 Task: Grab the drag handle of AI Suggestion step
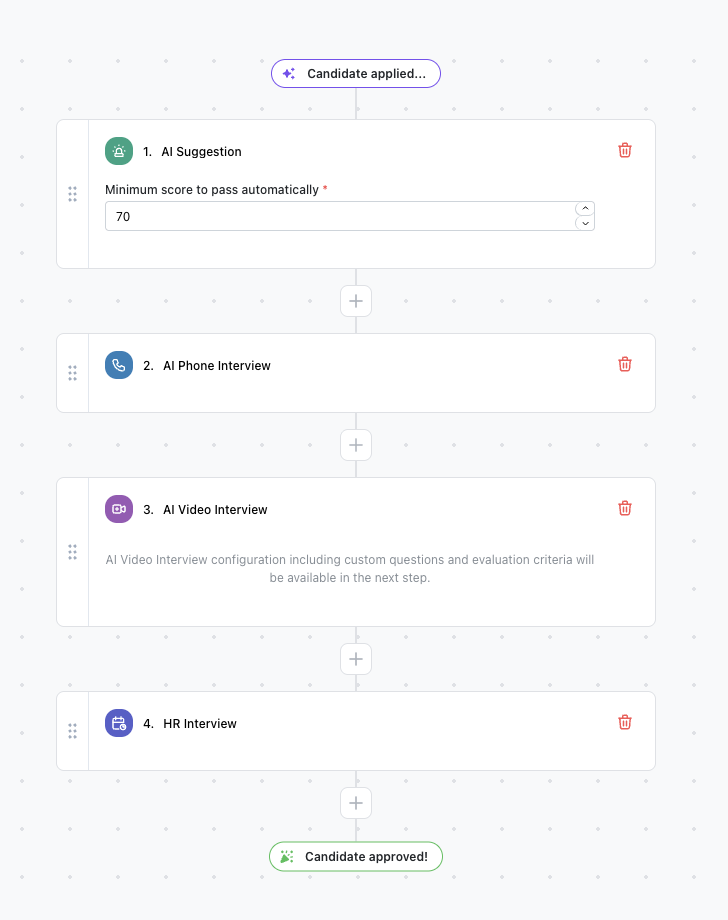click(72, 194)
